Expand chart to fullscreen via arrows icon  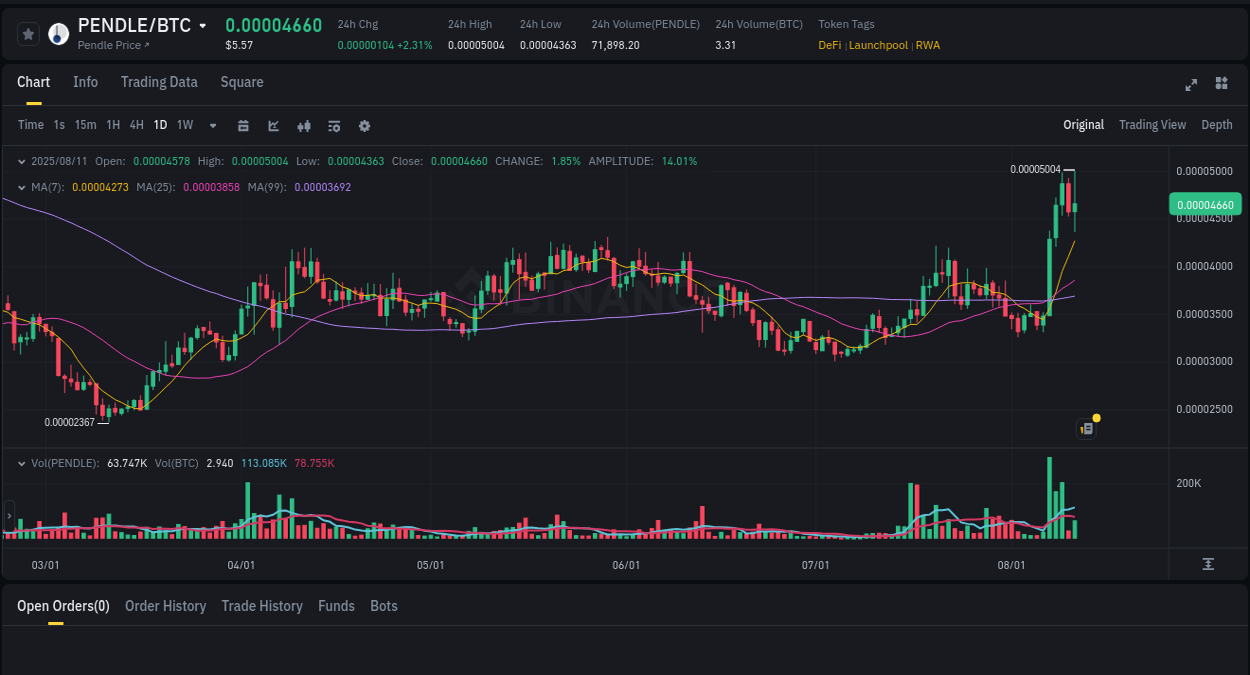point(1190,85)
